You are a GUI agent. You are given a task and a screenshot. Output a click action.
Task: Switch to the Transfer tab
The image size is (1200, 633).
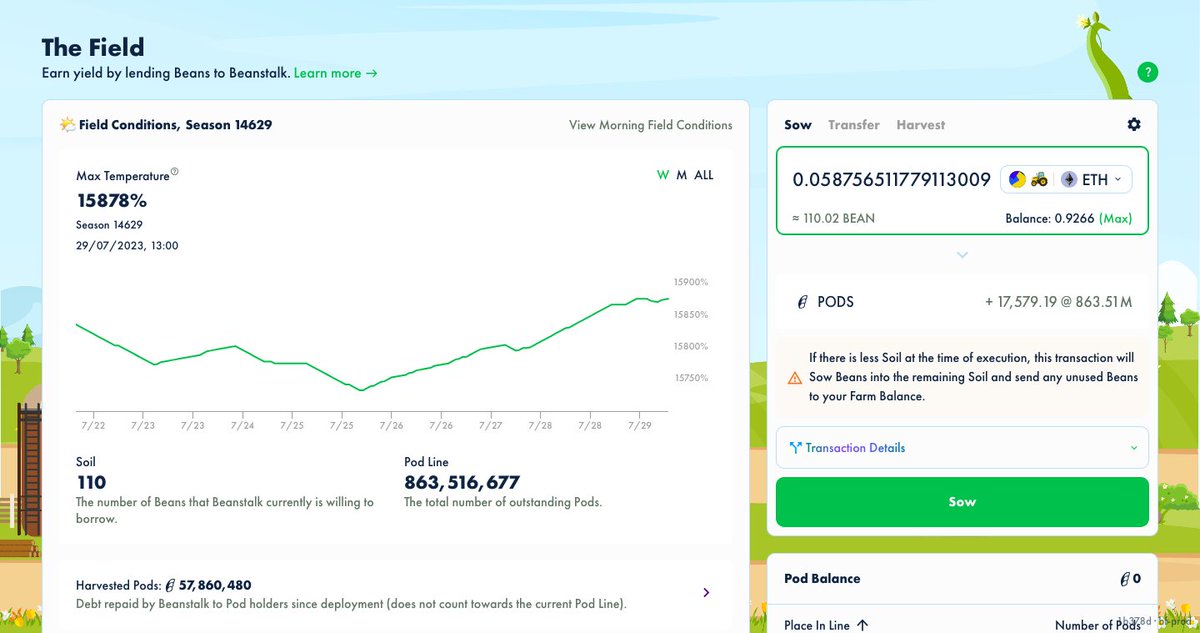tap(854, 125)
